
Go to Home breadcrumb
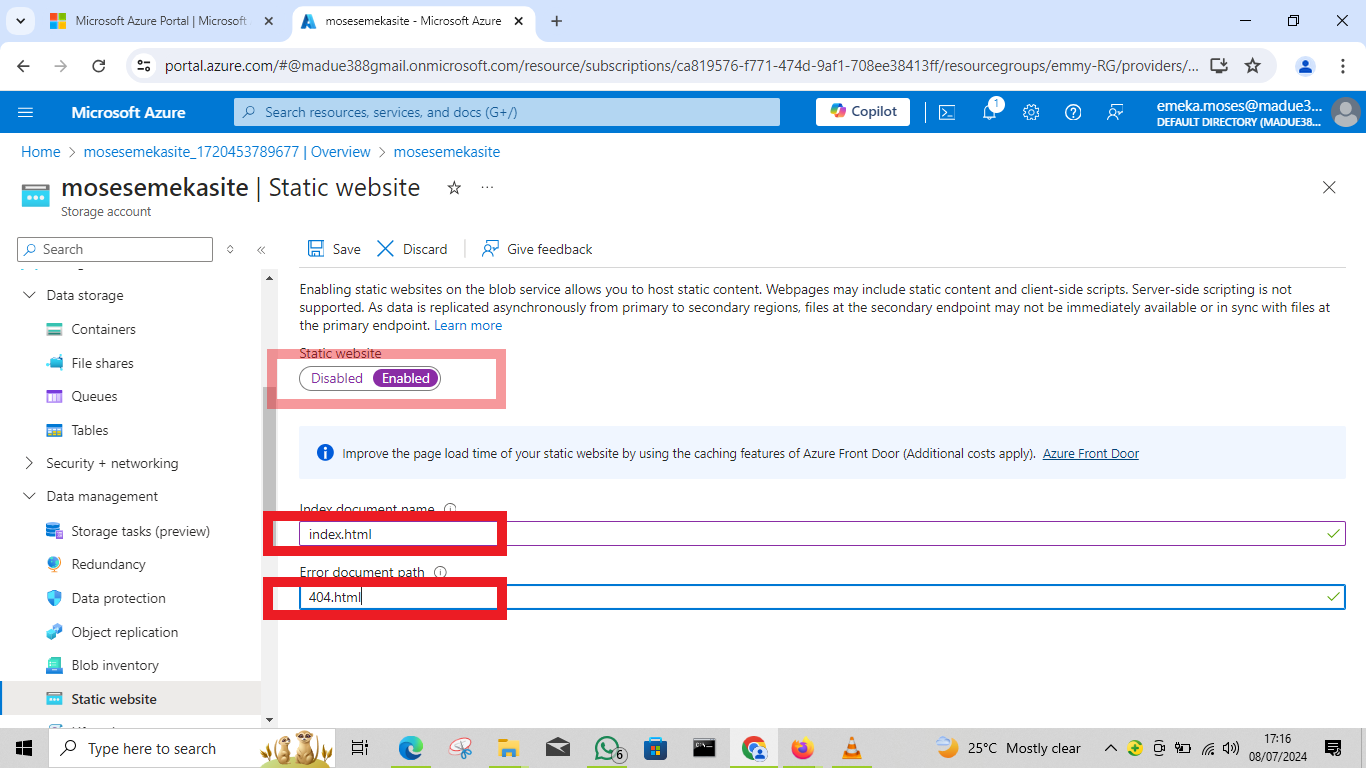pos(41,152)
